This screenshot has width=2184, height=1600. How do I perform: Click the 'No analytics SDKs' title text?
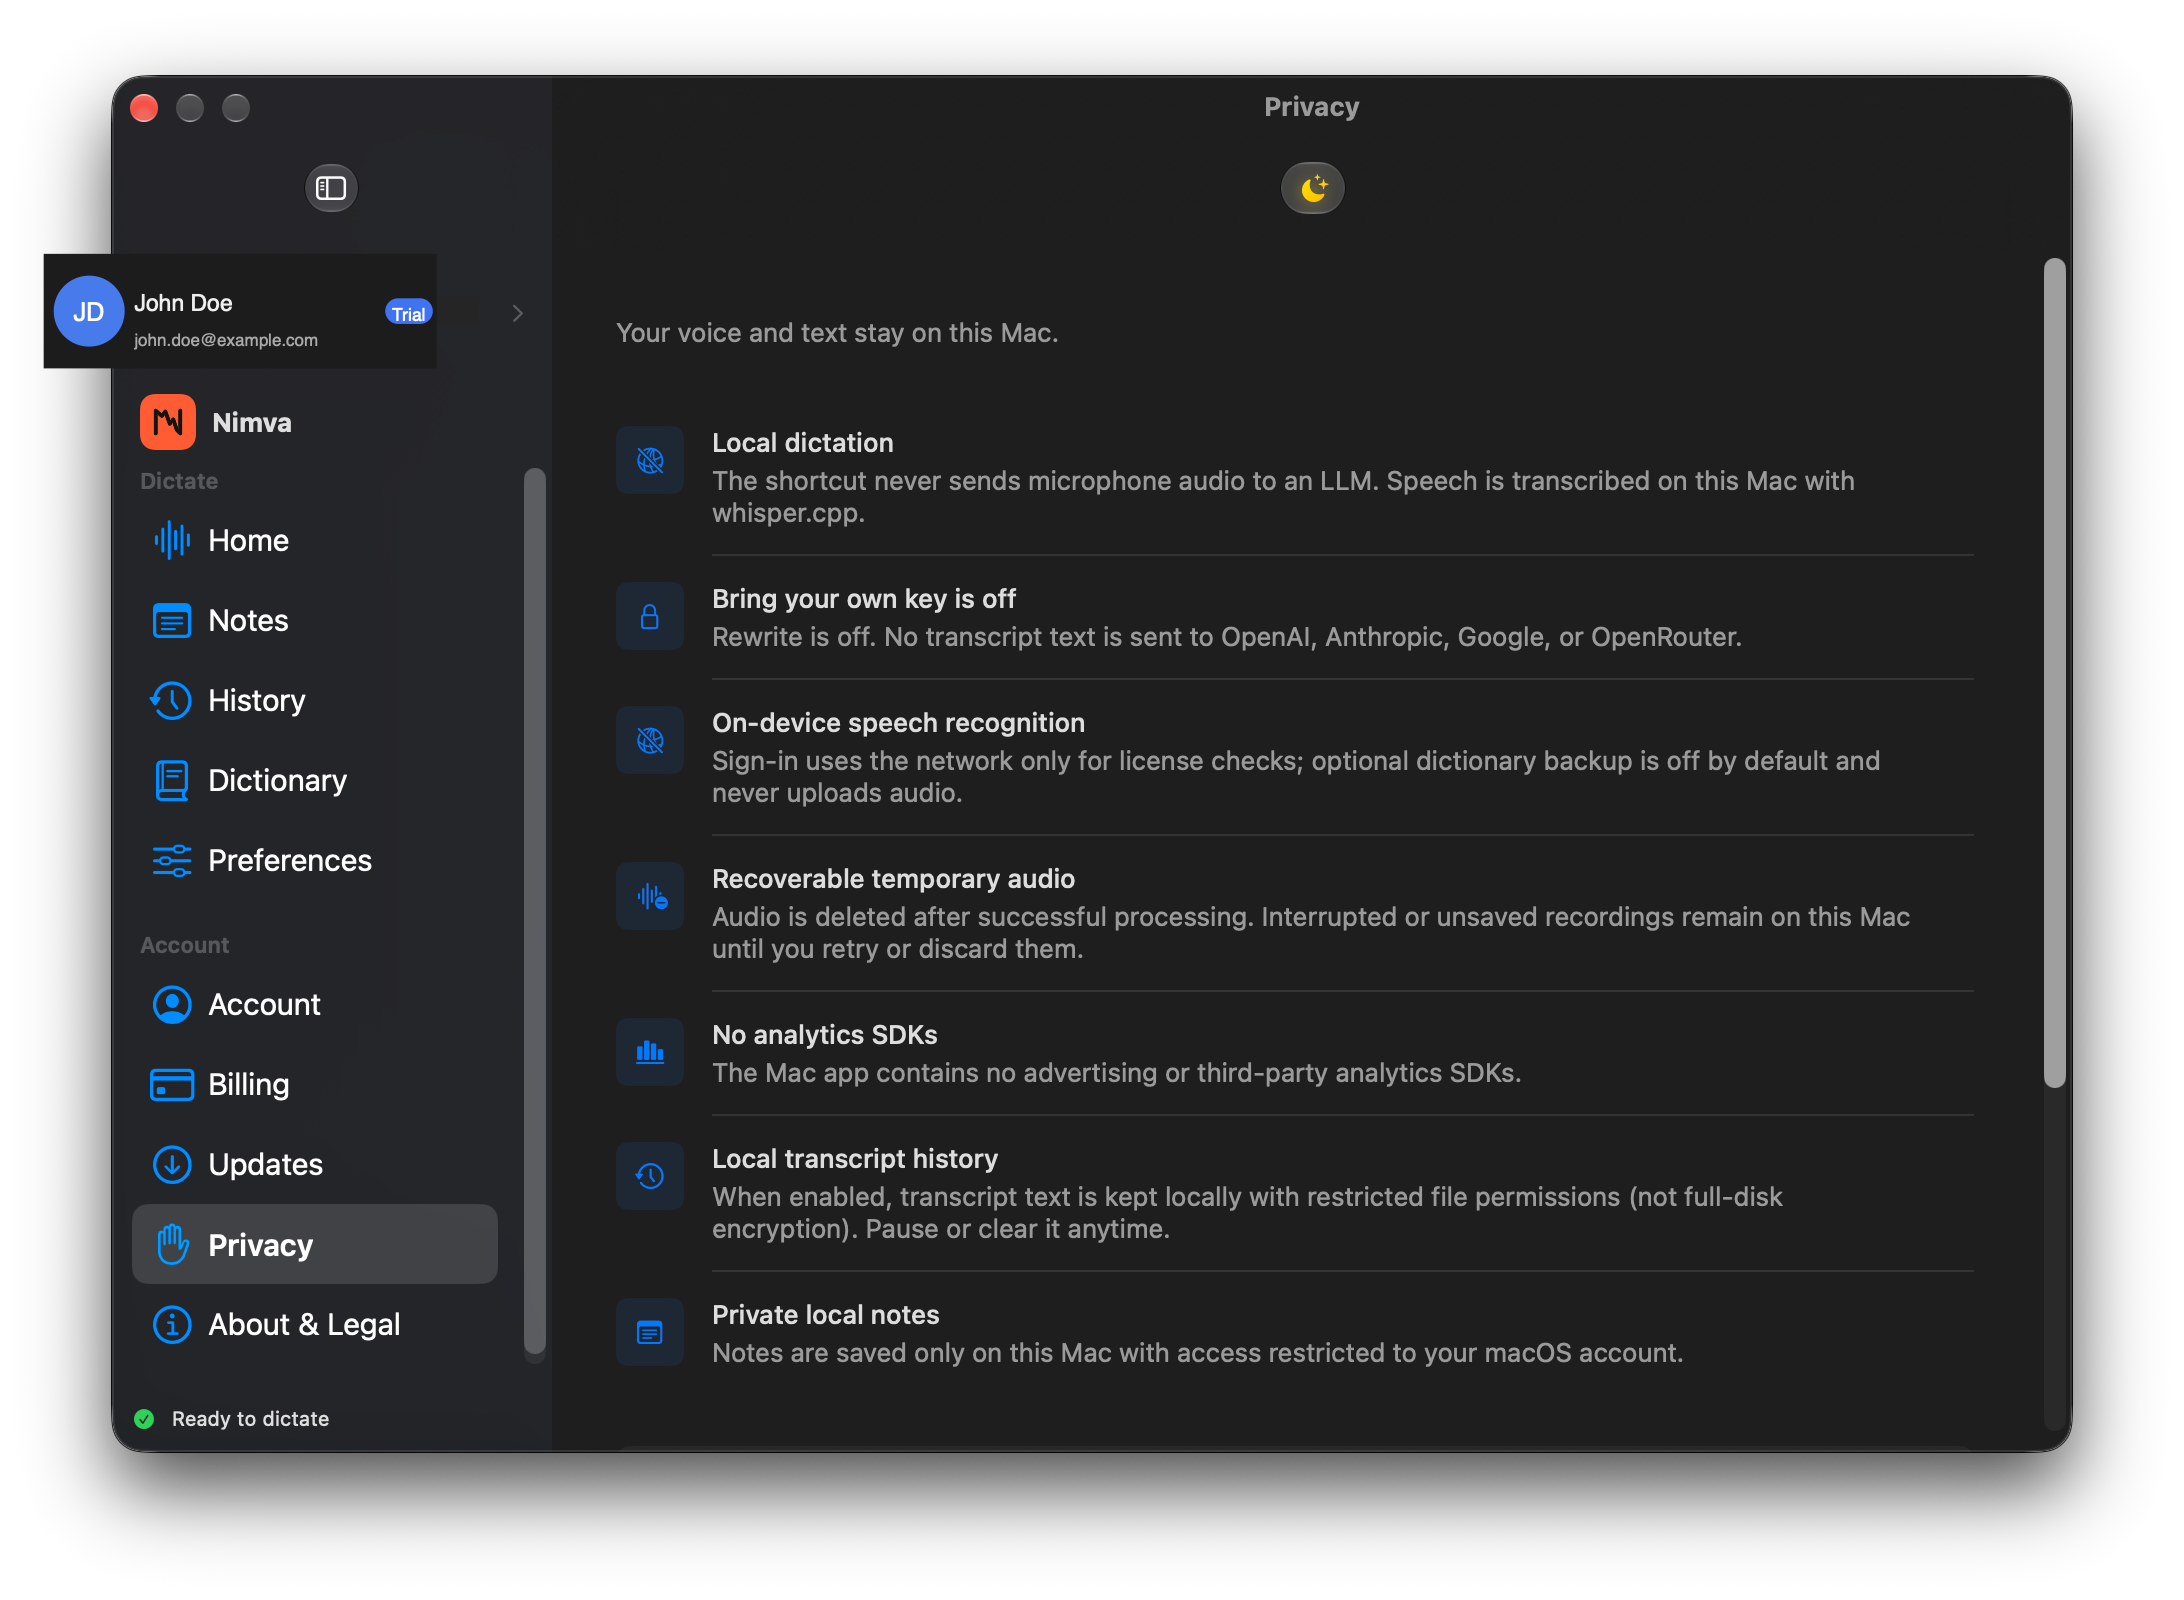pyautogui.click(x=824, y=1035)
